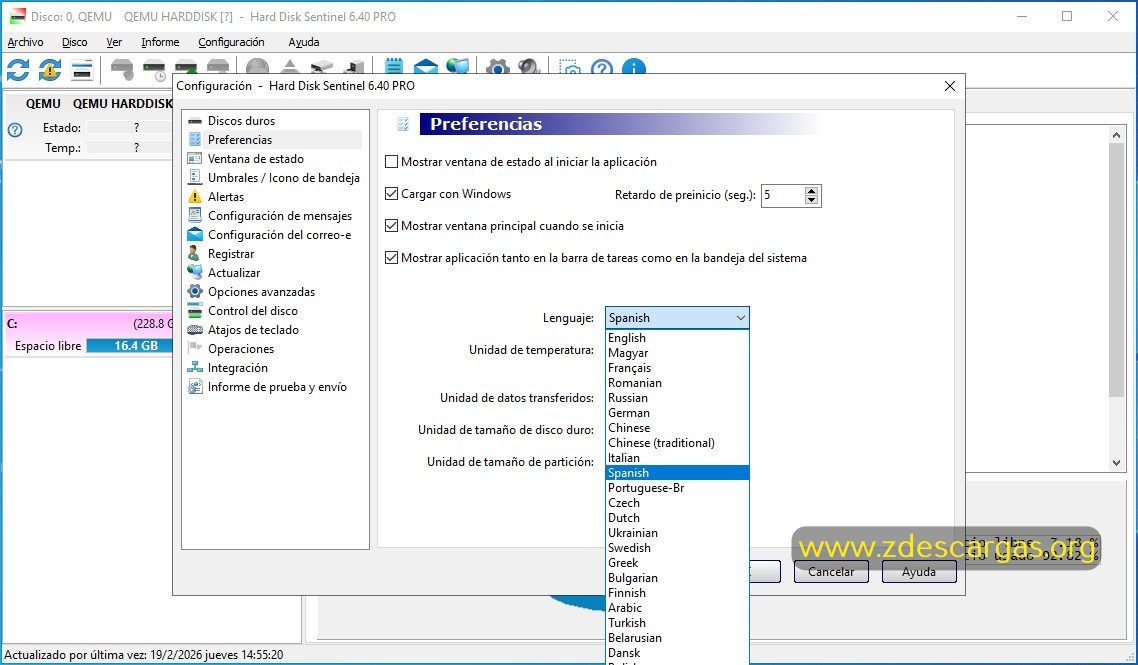This screenshot has height=665, width=1138.
Task: Click the speaker sound toolbar icon
Action: [x=530, y=66]
